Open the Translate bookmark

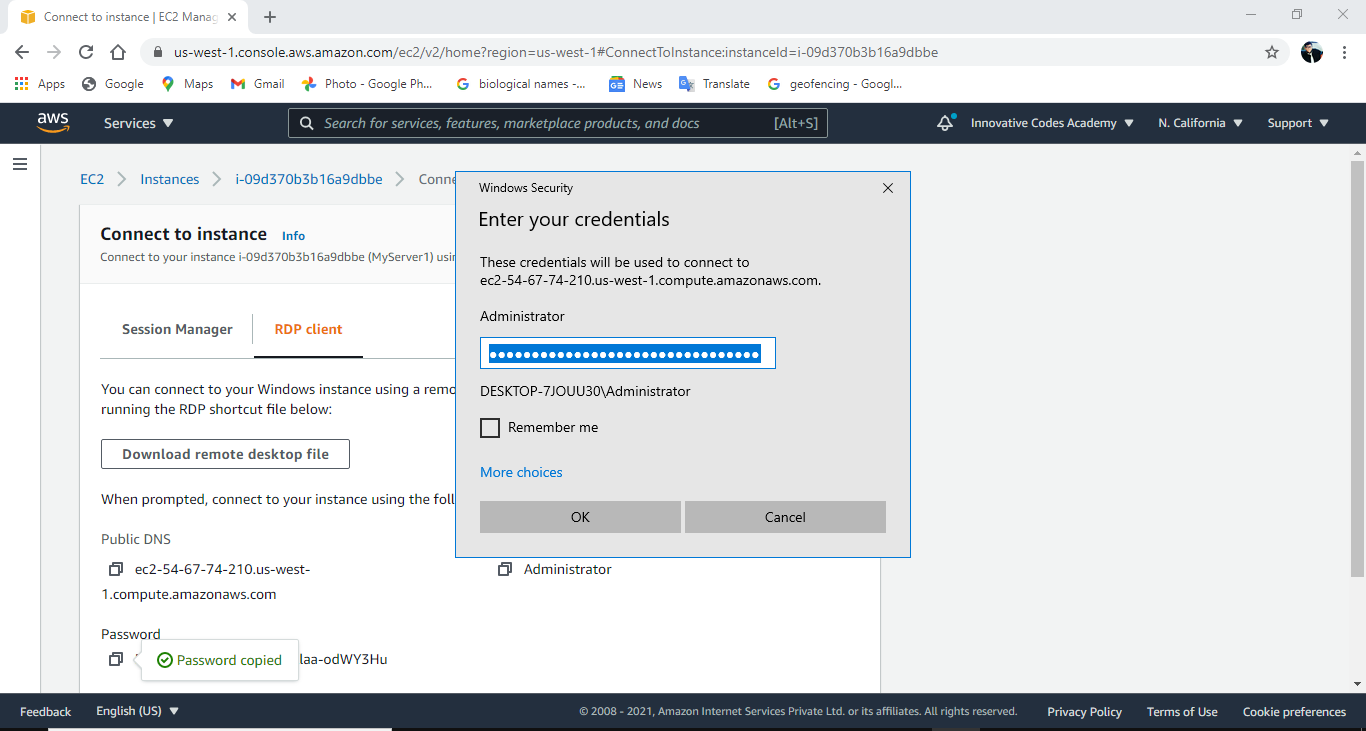pyautogui.click(x=714, y=83)
